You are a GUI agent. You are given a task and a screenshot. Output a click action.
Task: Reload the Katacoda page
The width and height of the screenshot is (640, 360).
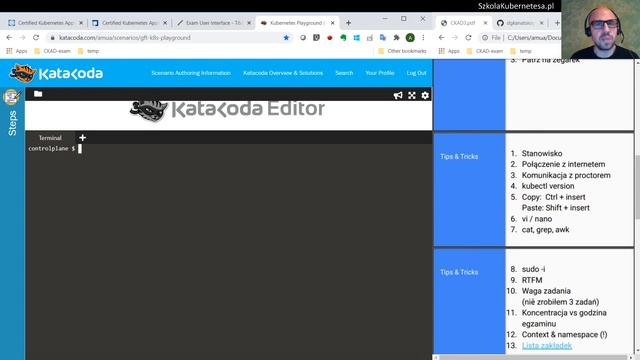coord(36,38)
